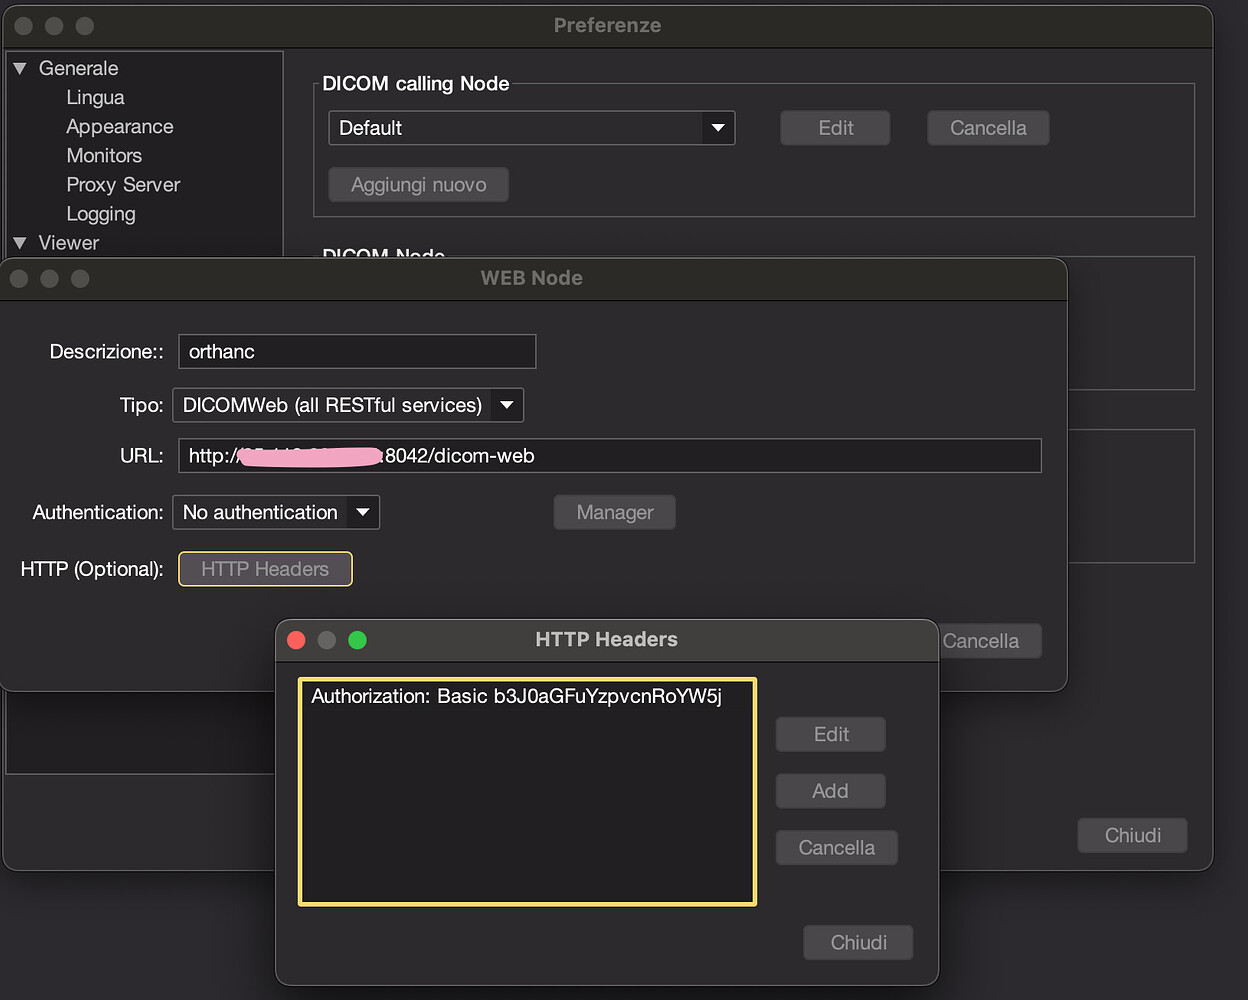Viewport: 1248px width, 1000px height.
Task: Open the DICOM calling Node dropdown
Action: [x=717, y=128]
